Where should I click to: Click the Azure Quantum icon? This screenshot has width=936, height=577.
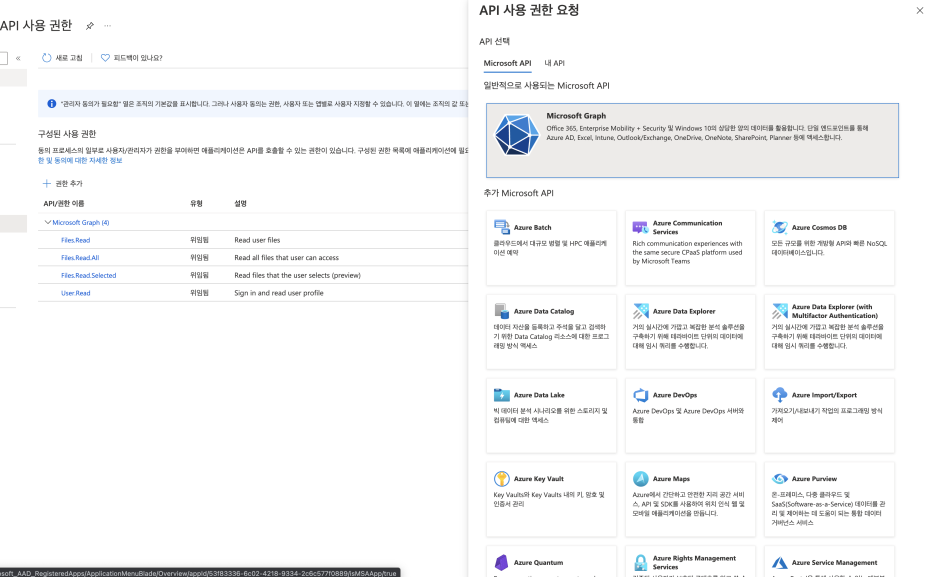pos(501,562)
